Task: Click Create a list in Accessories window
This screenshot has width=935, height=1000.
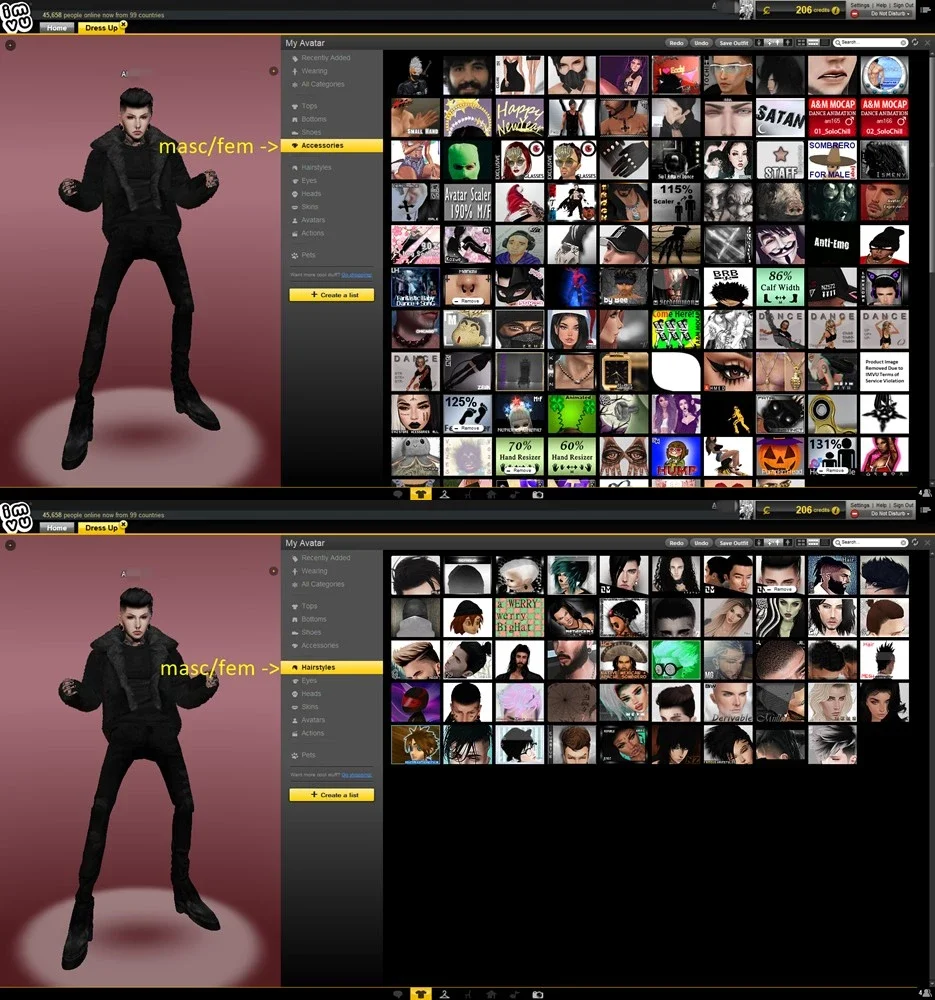Action: 332,295
